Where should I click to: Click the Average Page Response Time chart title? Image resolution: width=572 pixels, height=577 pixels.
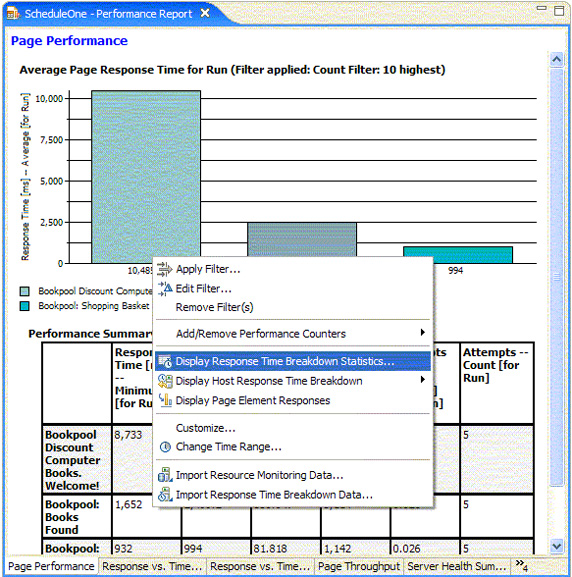tap(232, 70)
